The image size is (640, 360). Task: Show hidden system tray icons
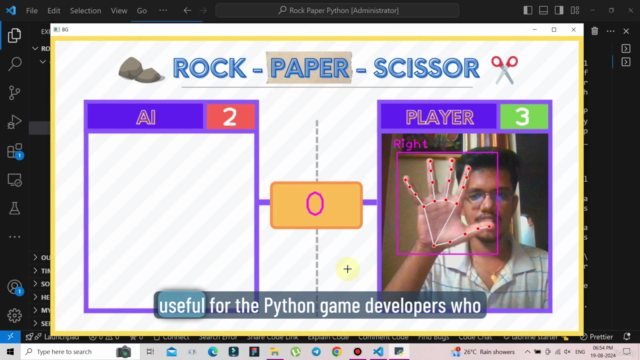[527, 351]
